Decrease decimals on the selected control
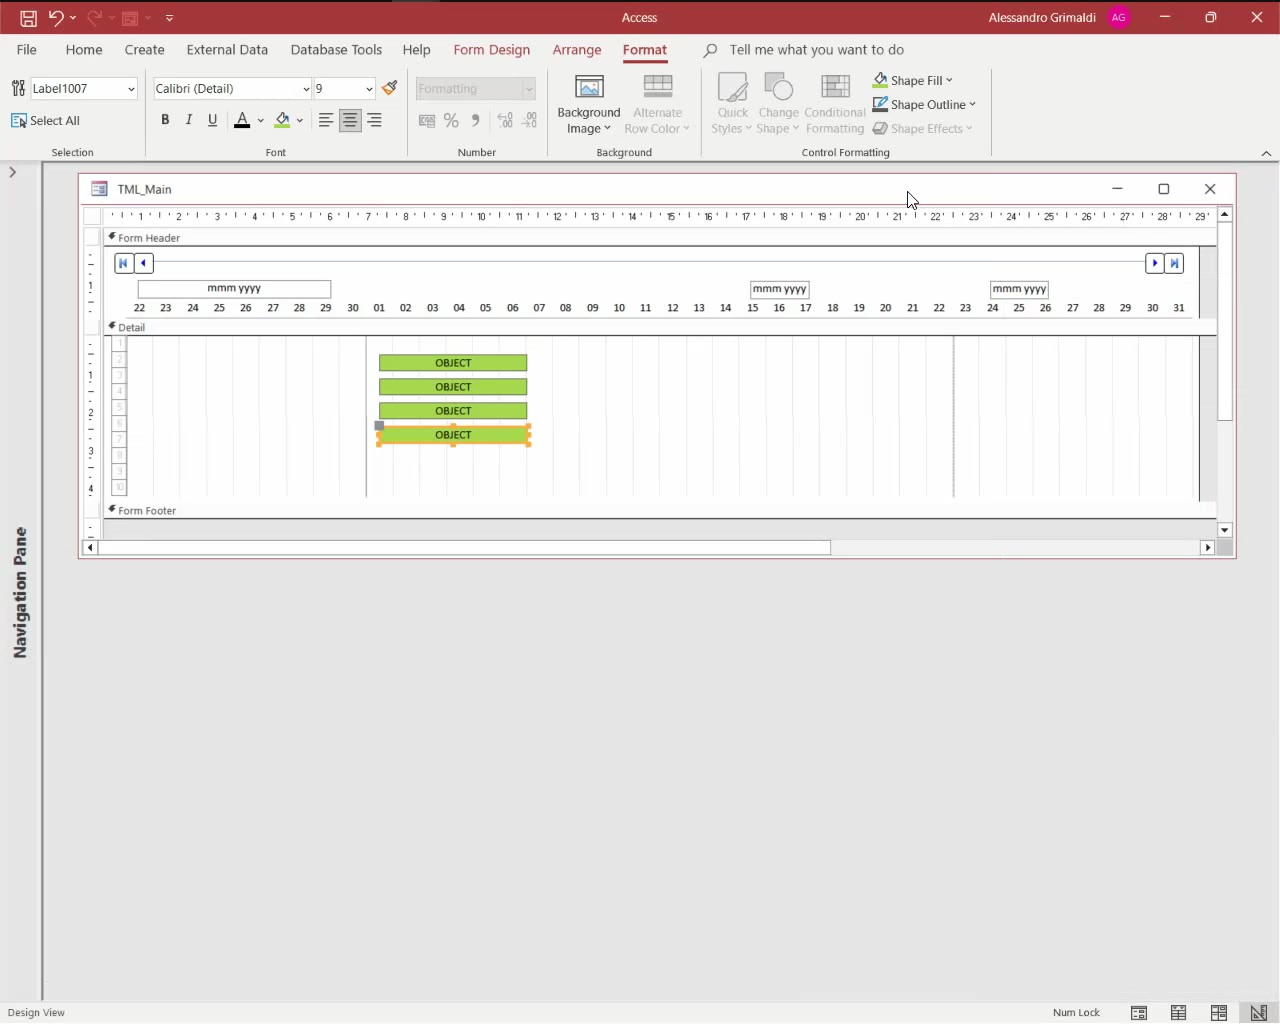The height and width of the screenshot is (1024, 1280). click(529, 120)
